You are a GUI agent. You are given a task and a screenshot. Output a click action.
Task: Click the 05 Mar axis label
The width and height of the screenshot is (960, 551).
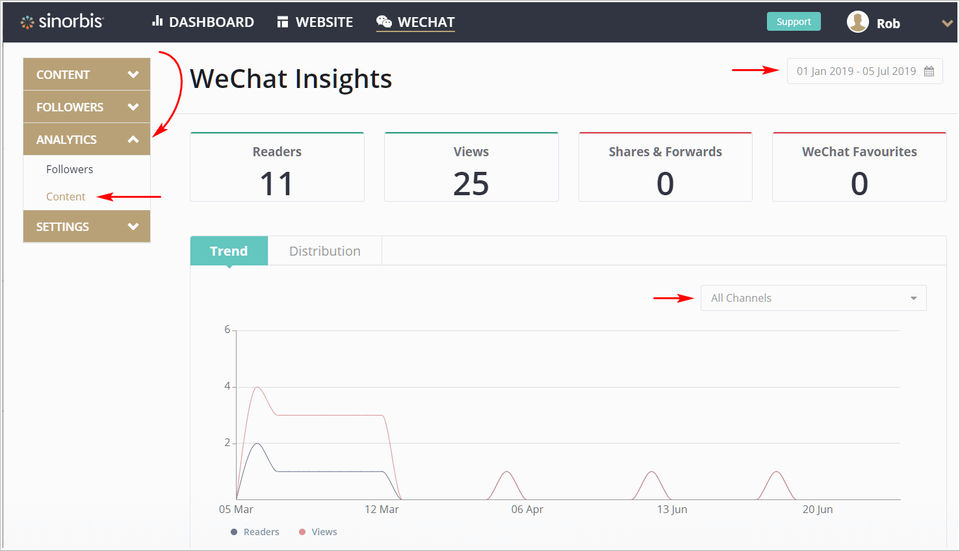(236, 509)
